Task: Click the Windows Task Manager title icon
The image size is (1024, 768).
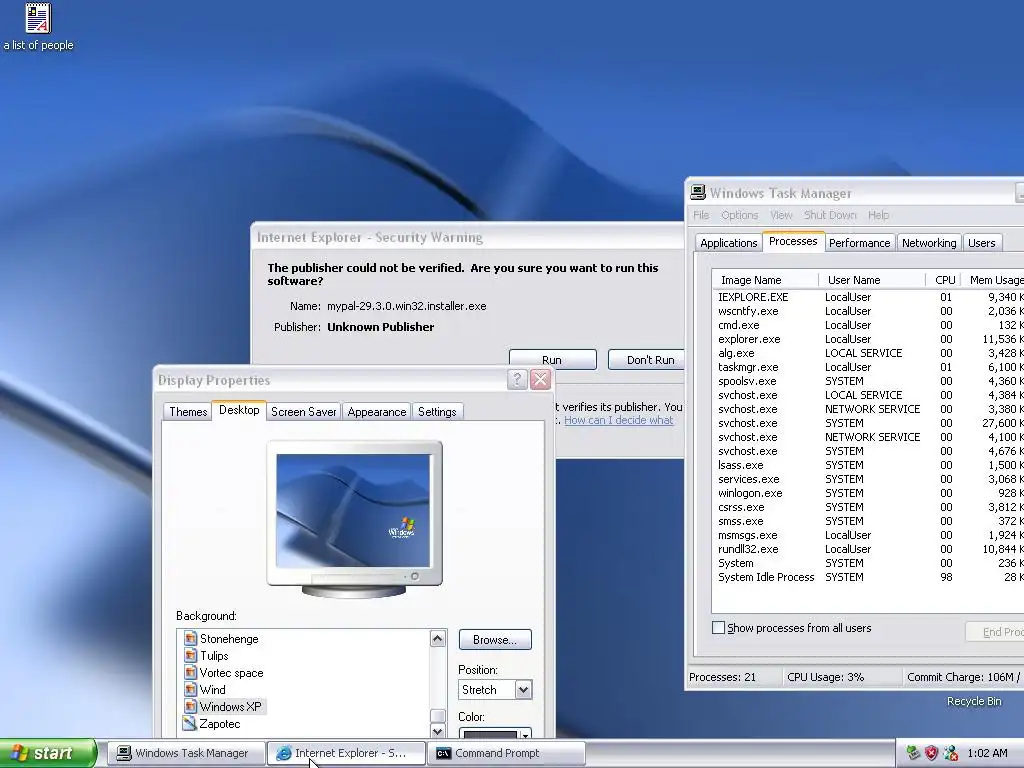Action: (698, 193)
